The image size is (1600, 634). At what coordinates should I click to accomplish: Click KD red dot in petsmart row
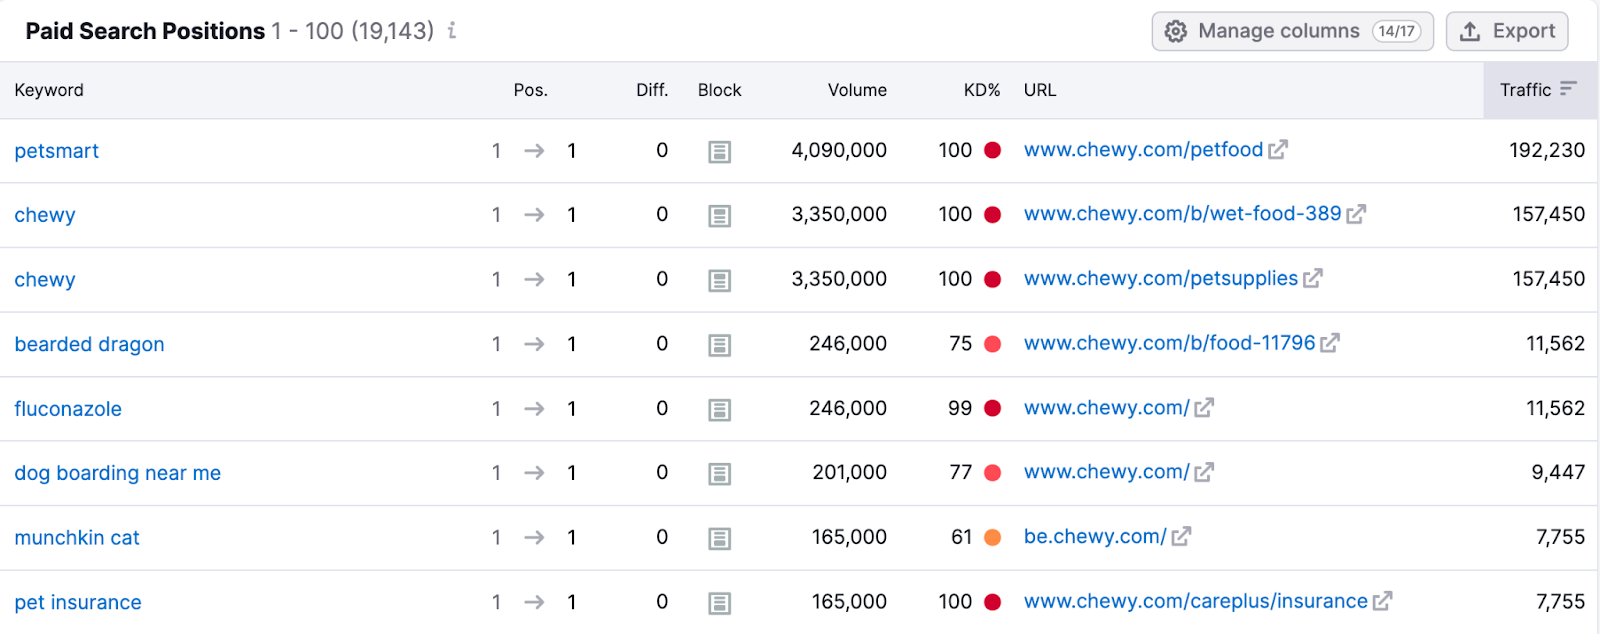tap(993, 150)
